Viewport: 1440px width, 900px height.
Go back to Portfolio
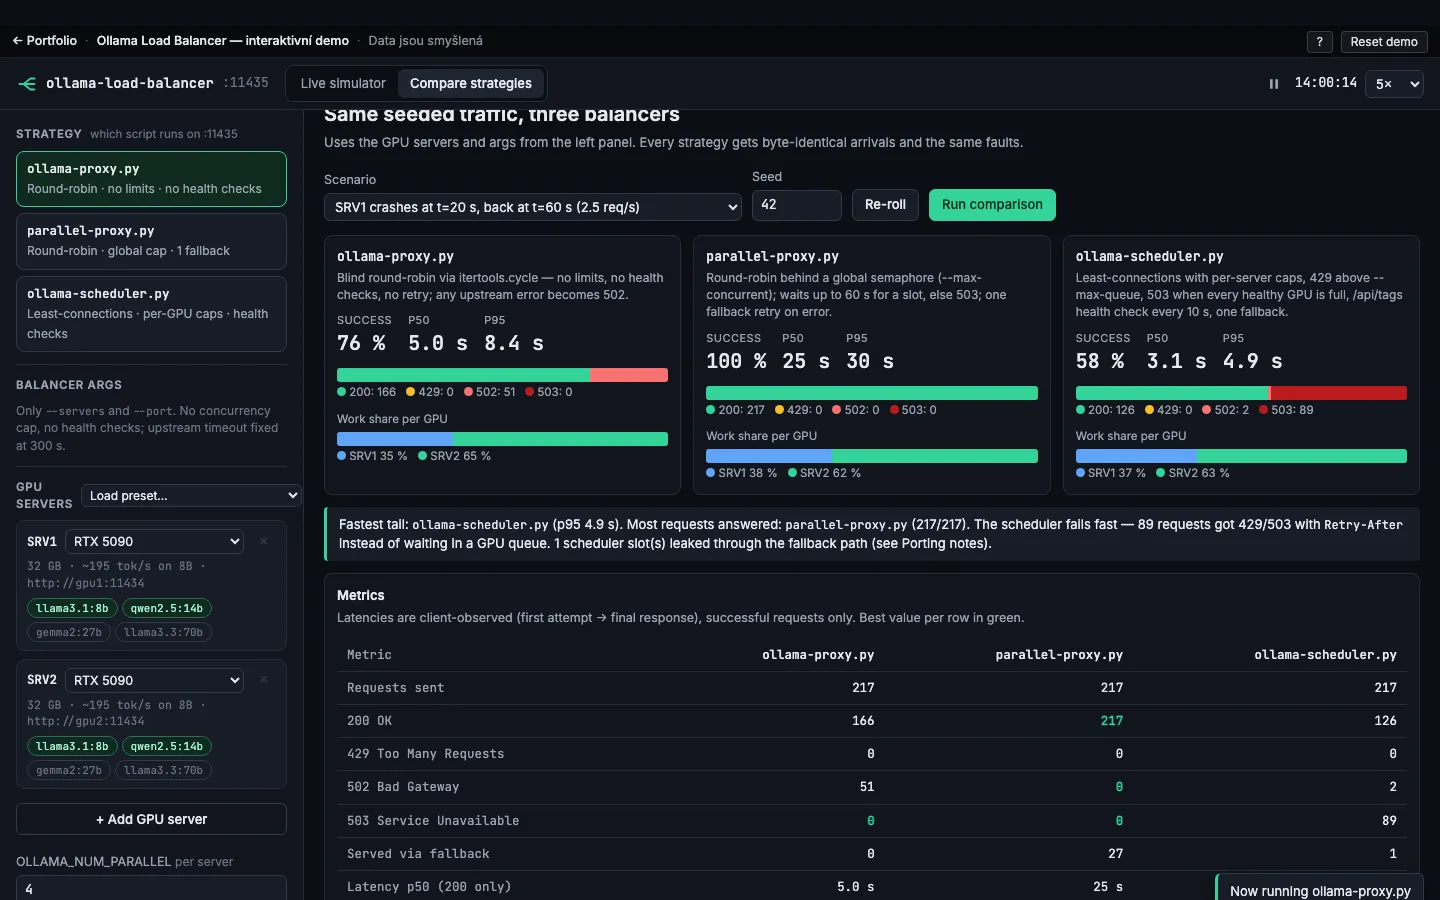tap(45, 41)
